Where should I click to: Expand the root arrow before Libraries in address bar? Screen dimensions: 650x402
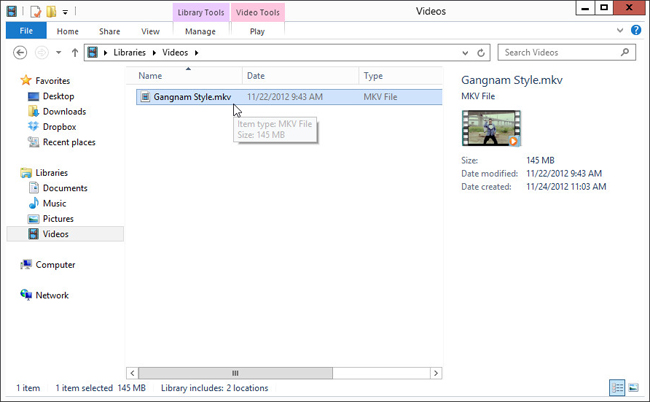pos(105,53)
